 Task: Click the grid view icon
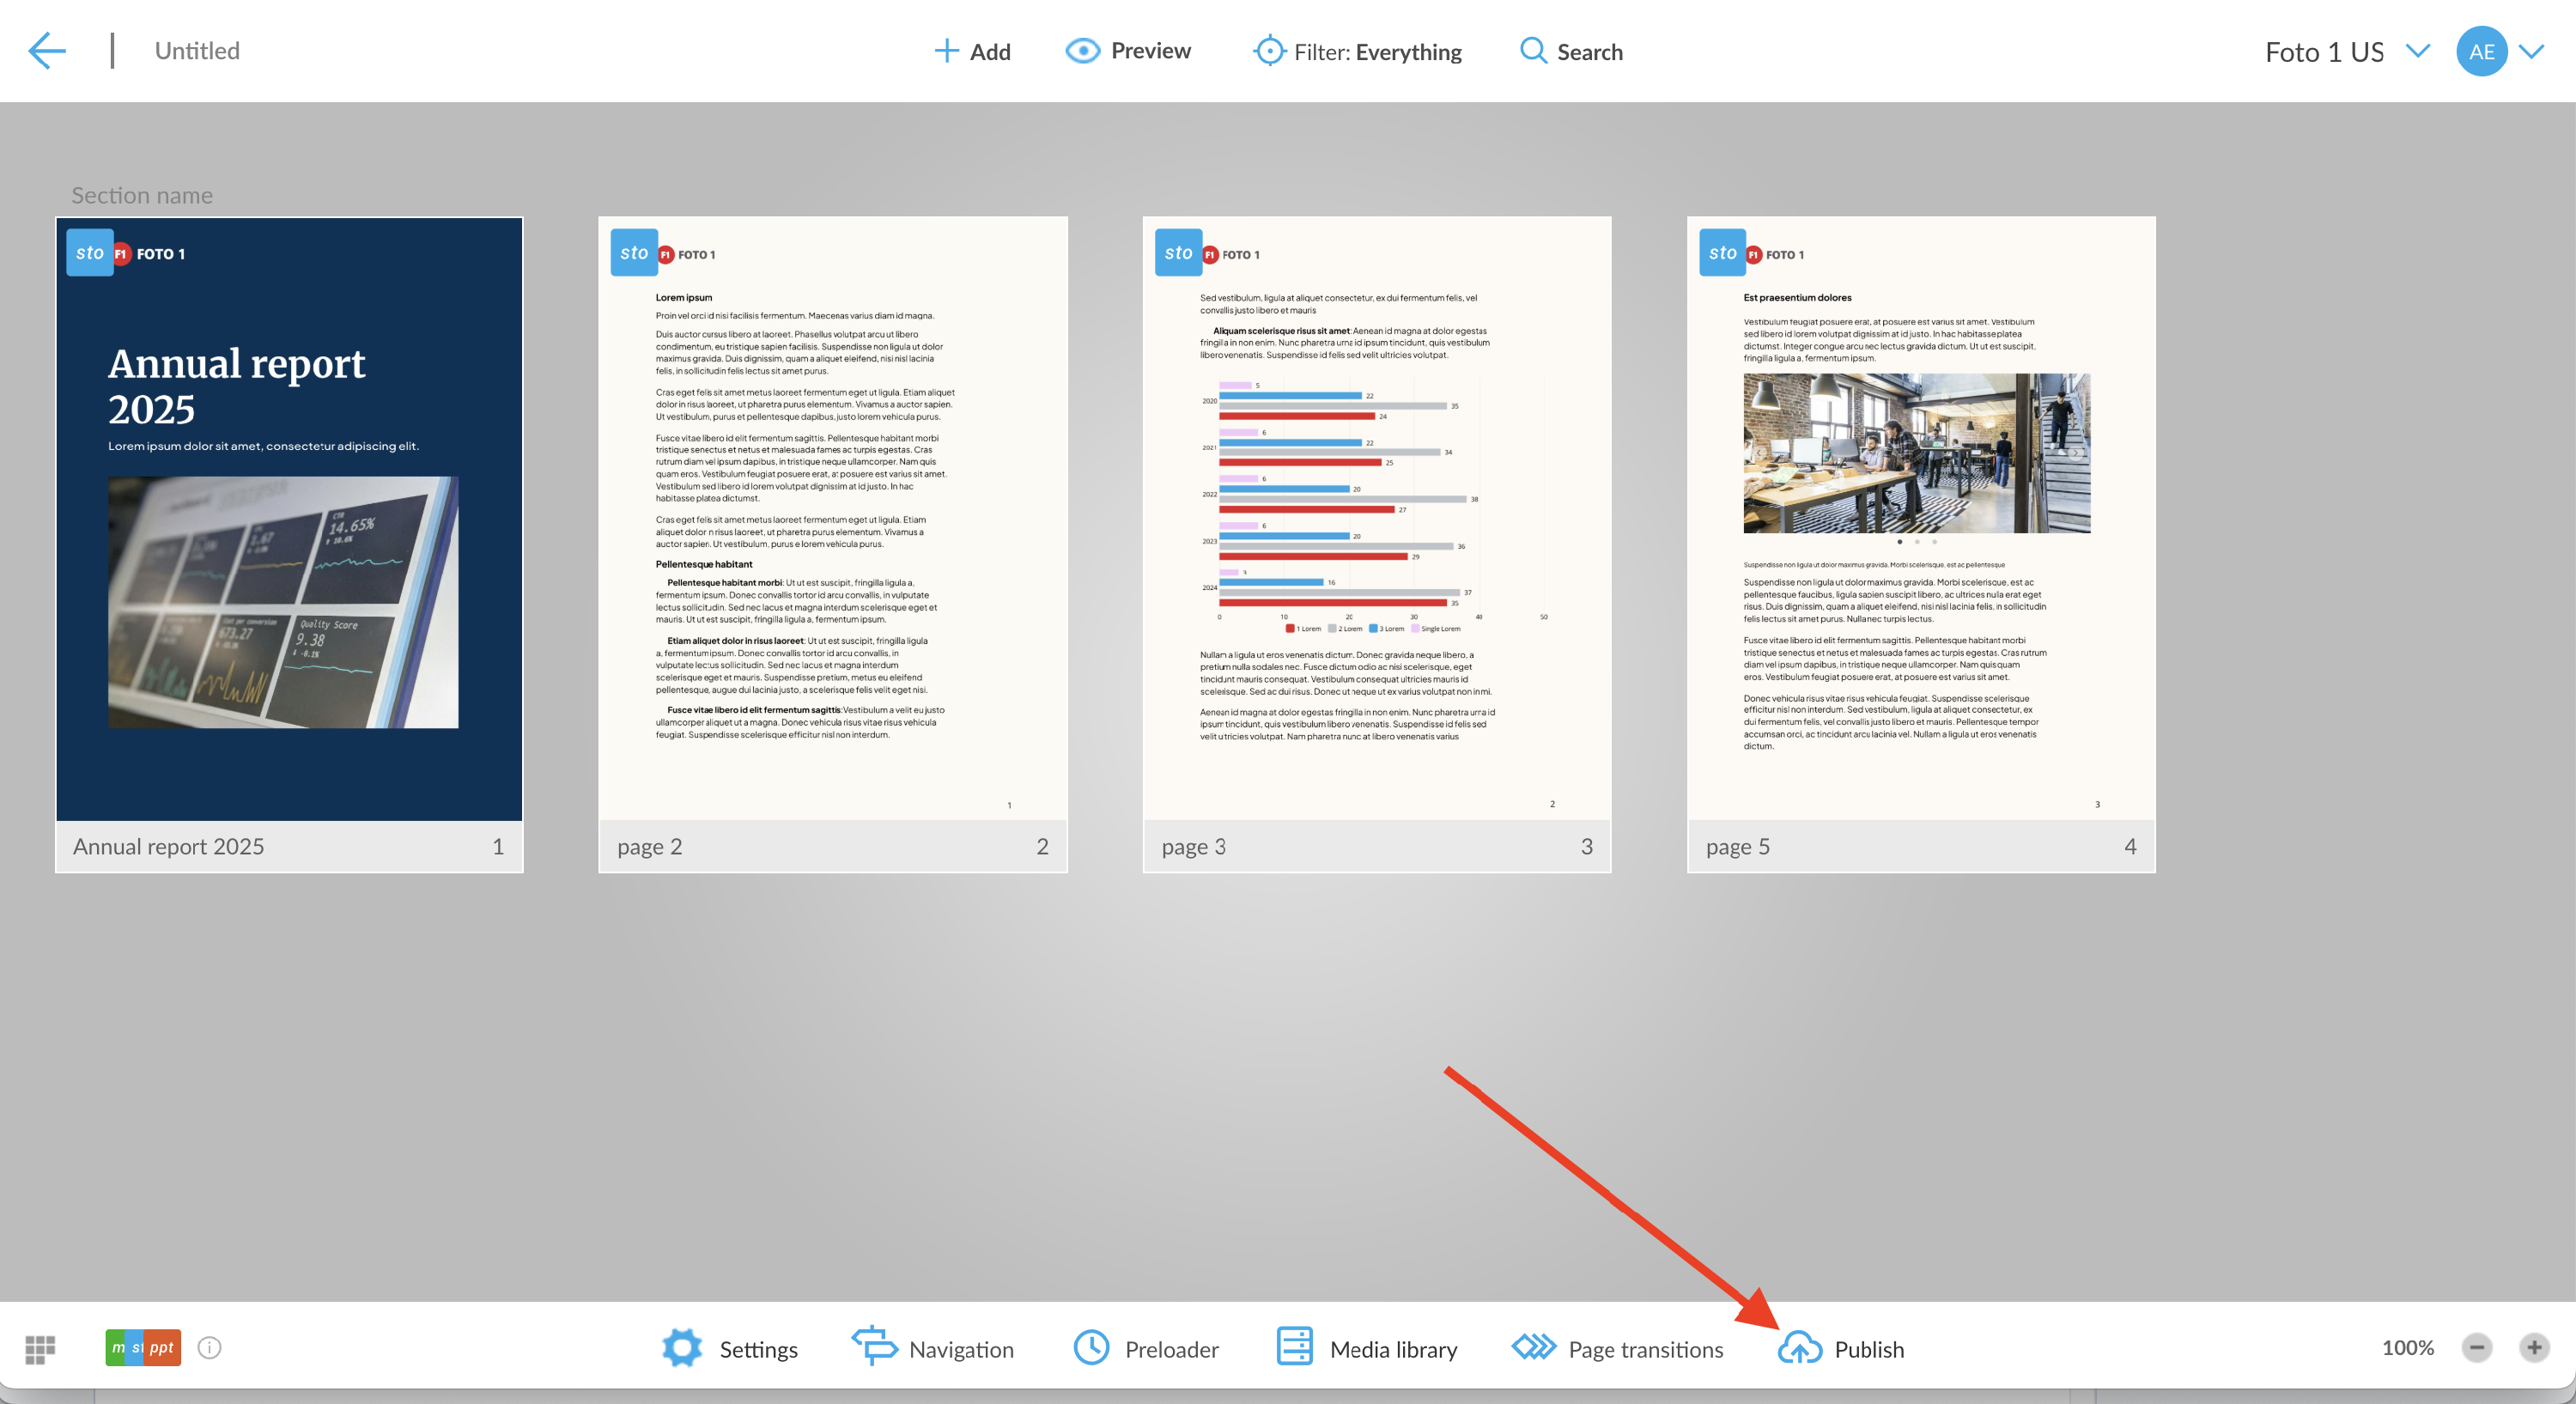click(40, 1349)
